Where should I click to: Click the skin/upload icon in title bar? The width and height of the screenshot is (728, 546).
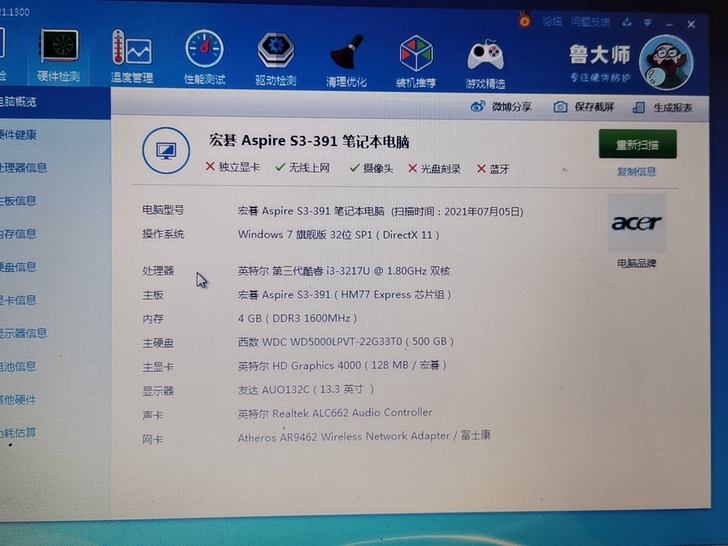[627, 22]
